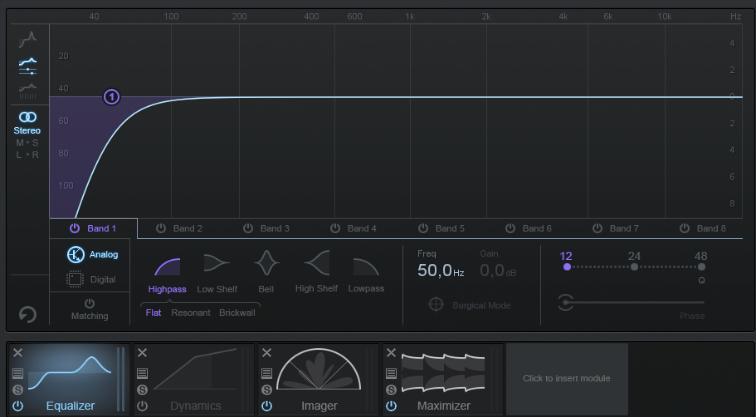The height and width of the screenshot is (417, 756).
Task: Select the Equalizer module thumbnail
Action: (x=70, y=373)
